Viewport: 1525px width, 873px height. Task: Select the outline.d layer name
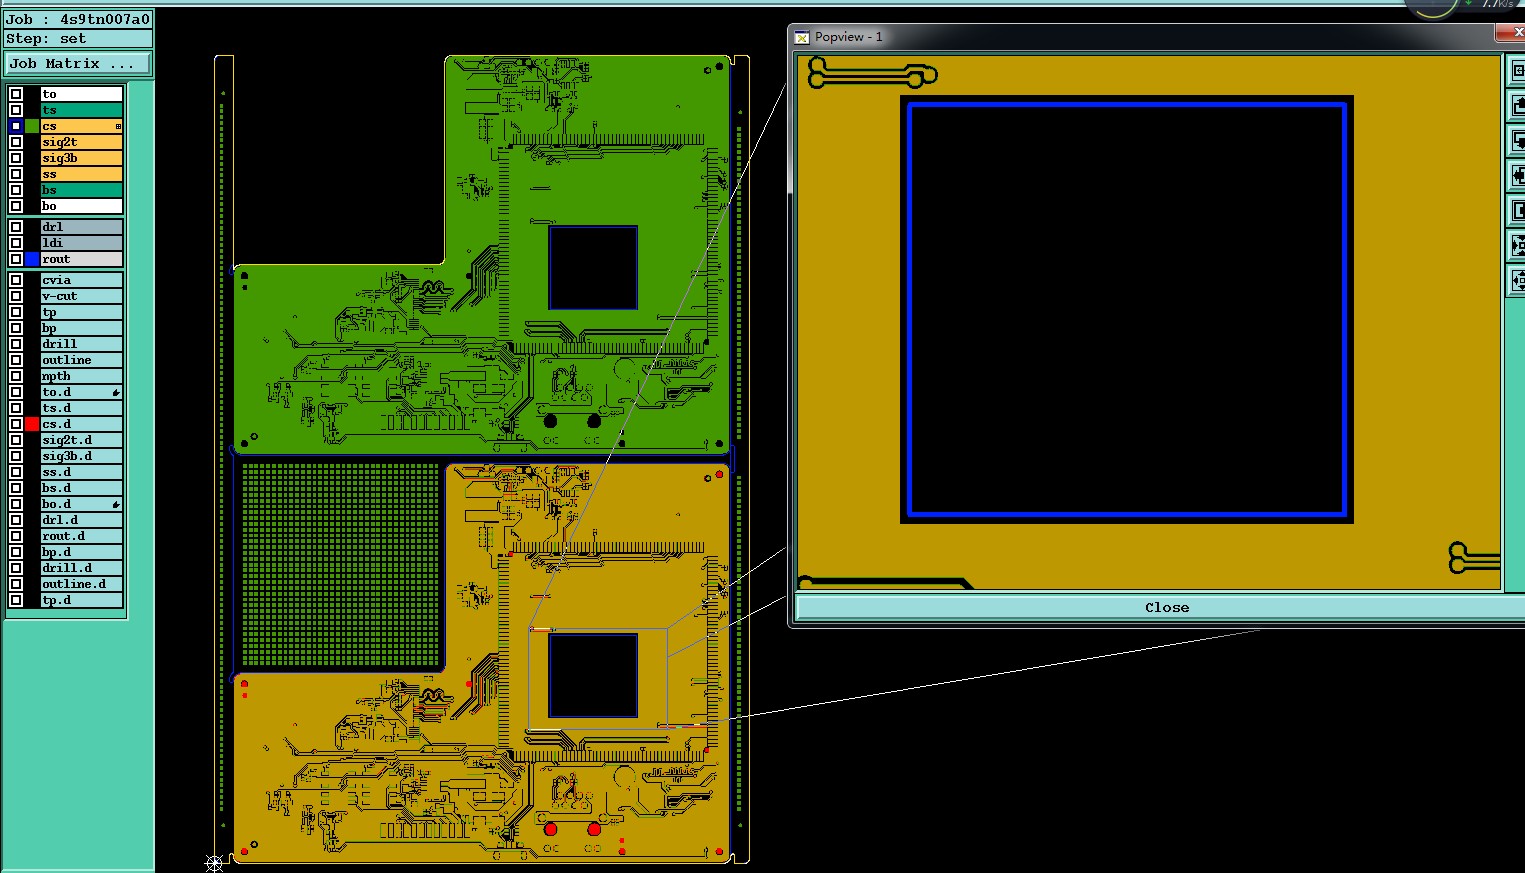coord(81,584)
